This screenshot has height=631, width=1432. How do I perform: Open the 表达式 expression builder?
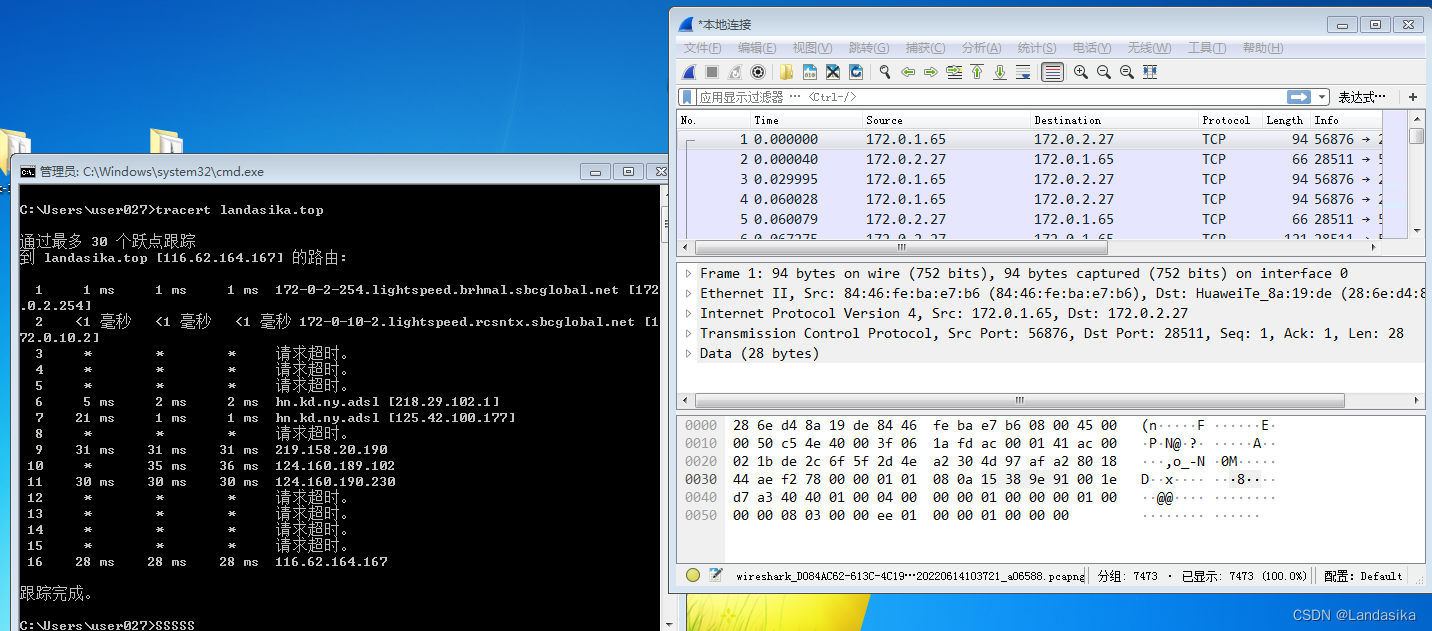point(1362,97)
